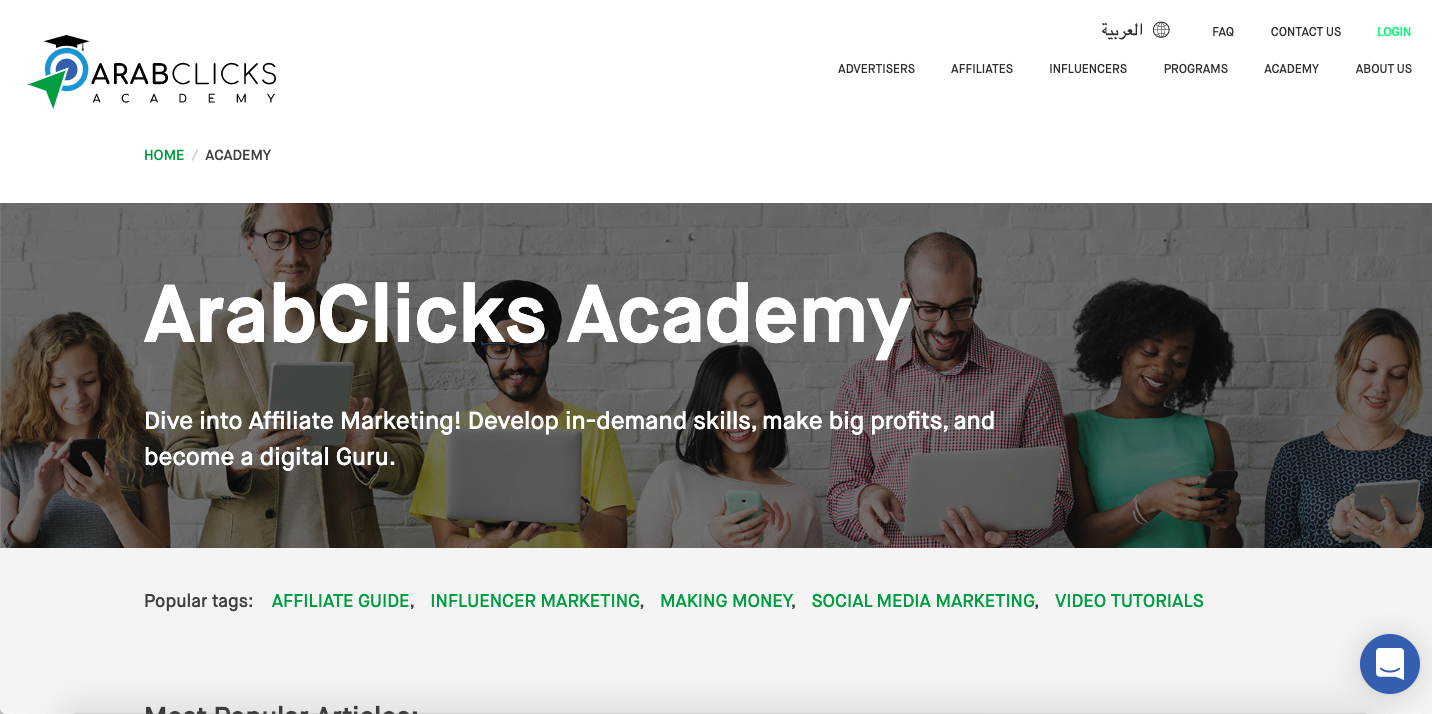
Task: Select the Affiliate Guide tag
Action: (341, 601)
